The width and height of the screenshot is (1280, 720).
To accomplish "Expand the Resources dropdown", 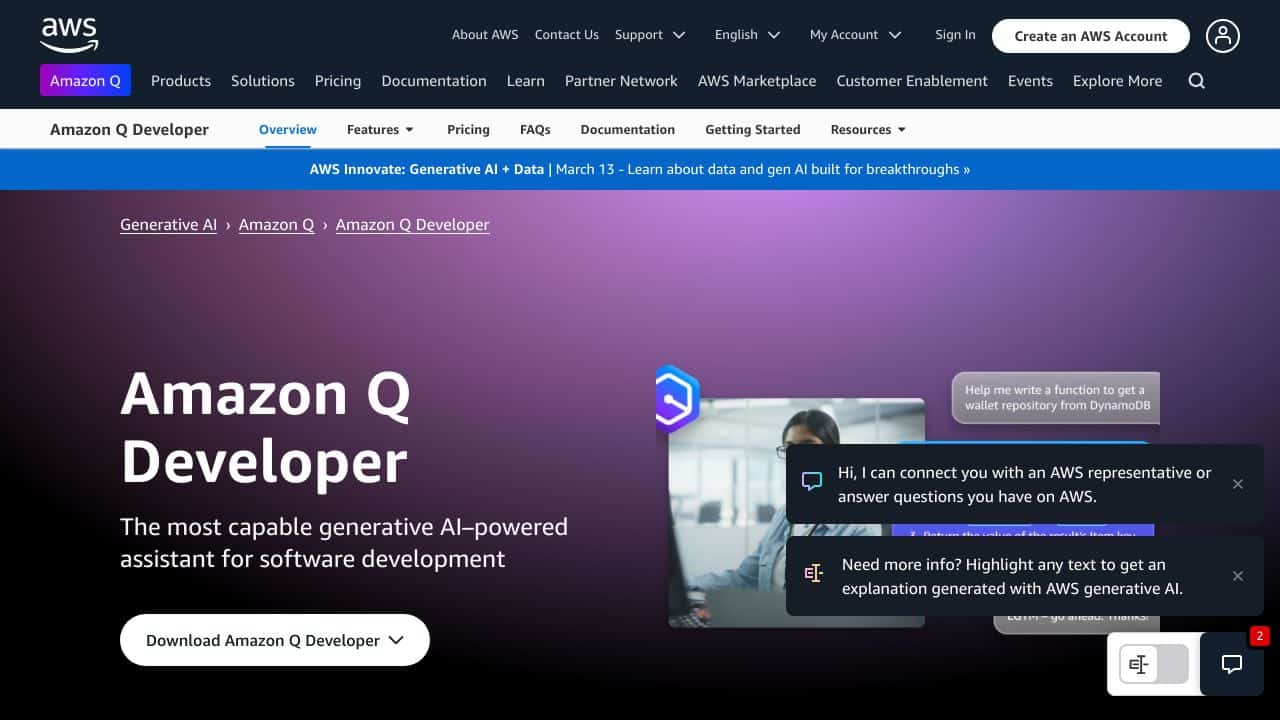I will pyautogui.click(x=868, y=130).
